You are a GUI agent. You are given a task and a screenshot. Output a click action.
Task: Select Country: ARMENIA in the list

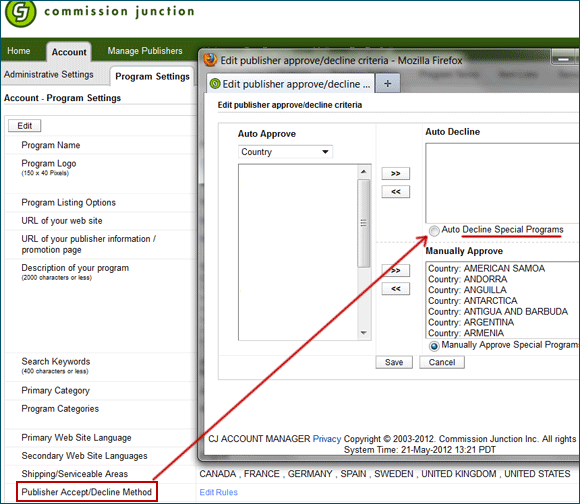tap(466, 333)
